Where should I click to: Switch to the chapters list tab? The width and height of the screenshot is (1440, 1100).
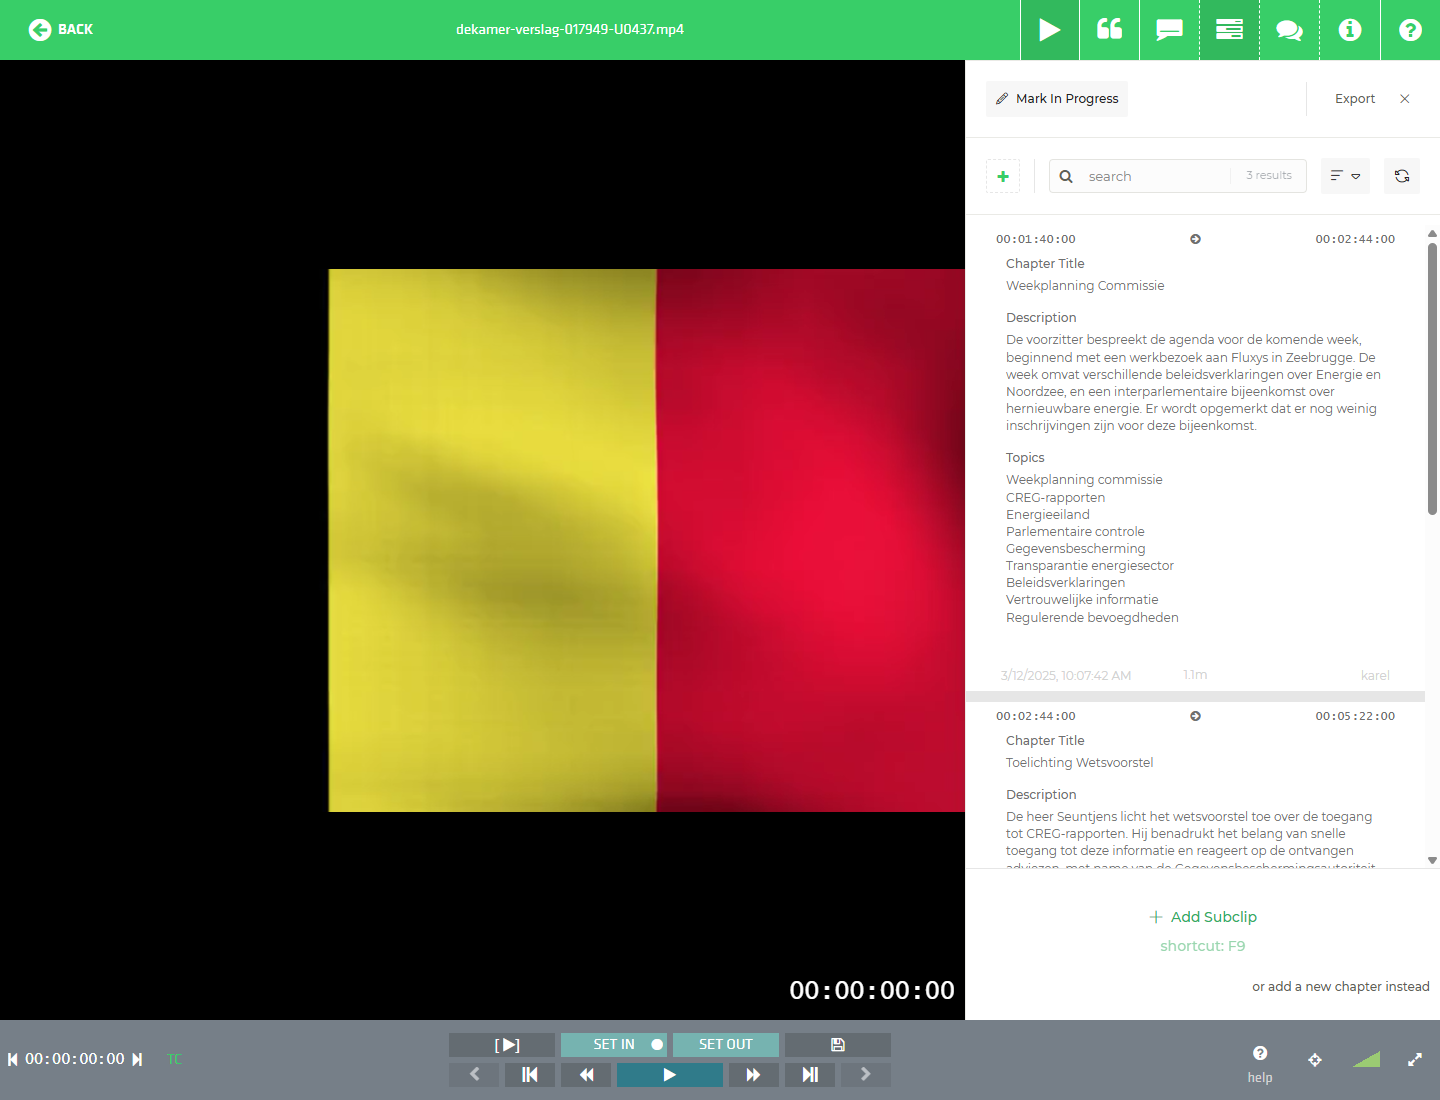tap(1230, 30)
